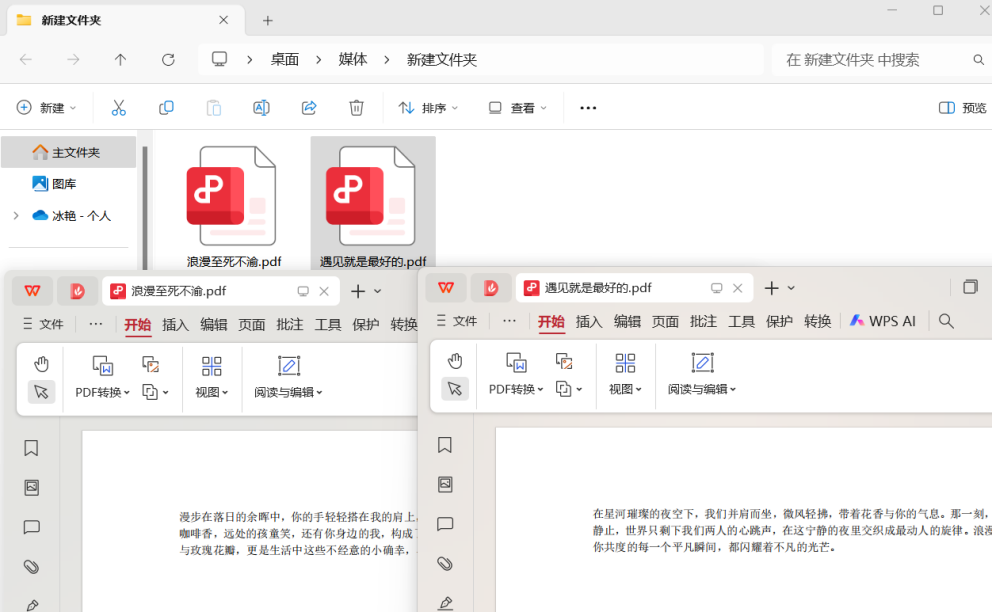
Task: Add a new tab in the right WPS window
Action: pos(771,288)
